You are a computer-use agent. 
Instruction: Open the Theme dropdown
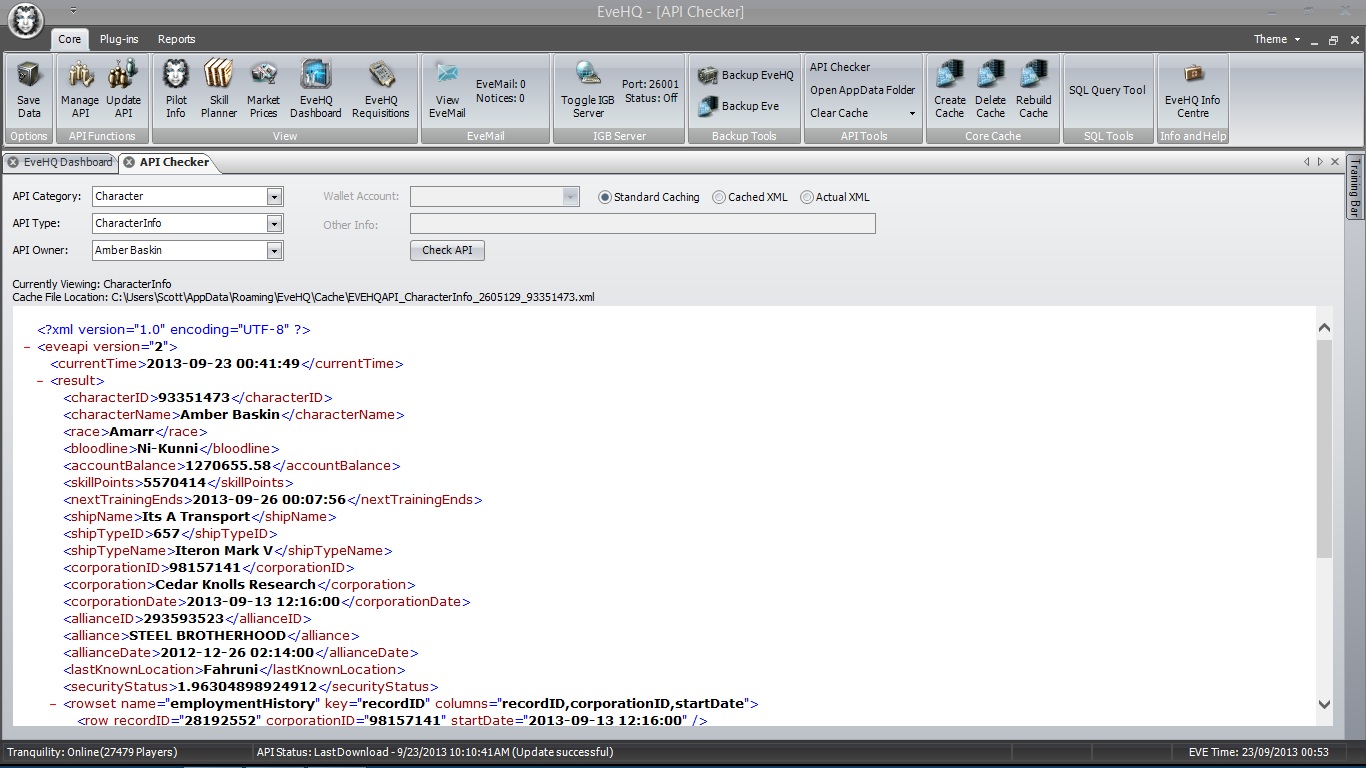pyautogui.click(x=1278, y=40)
